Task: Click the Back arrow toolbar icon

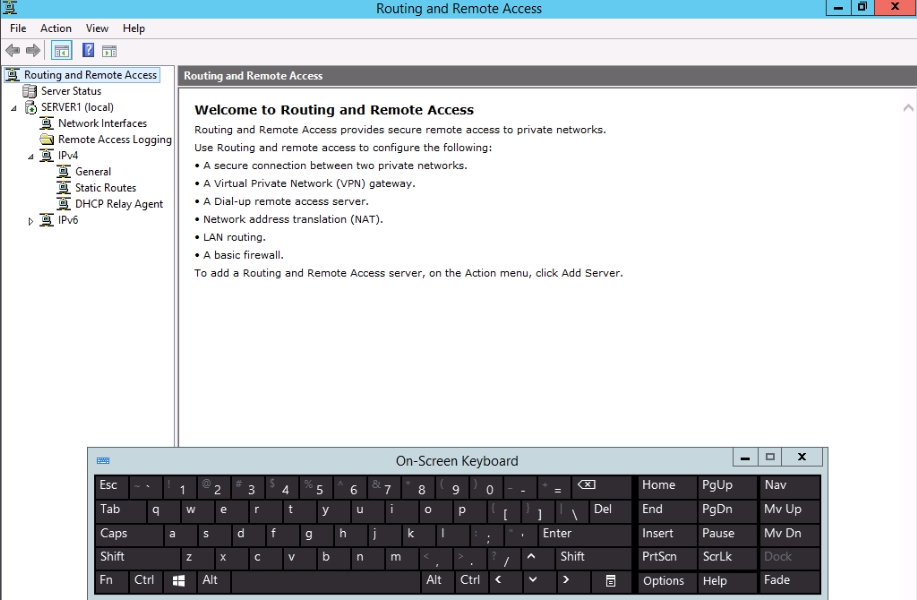Action: click(13, 50)
